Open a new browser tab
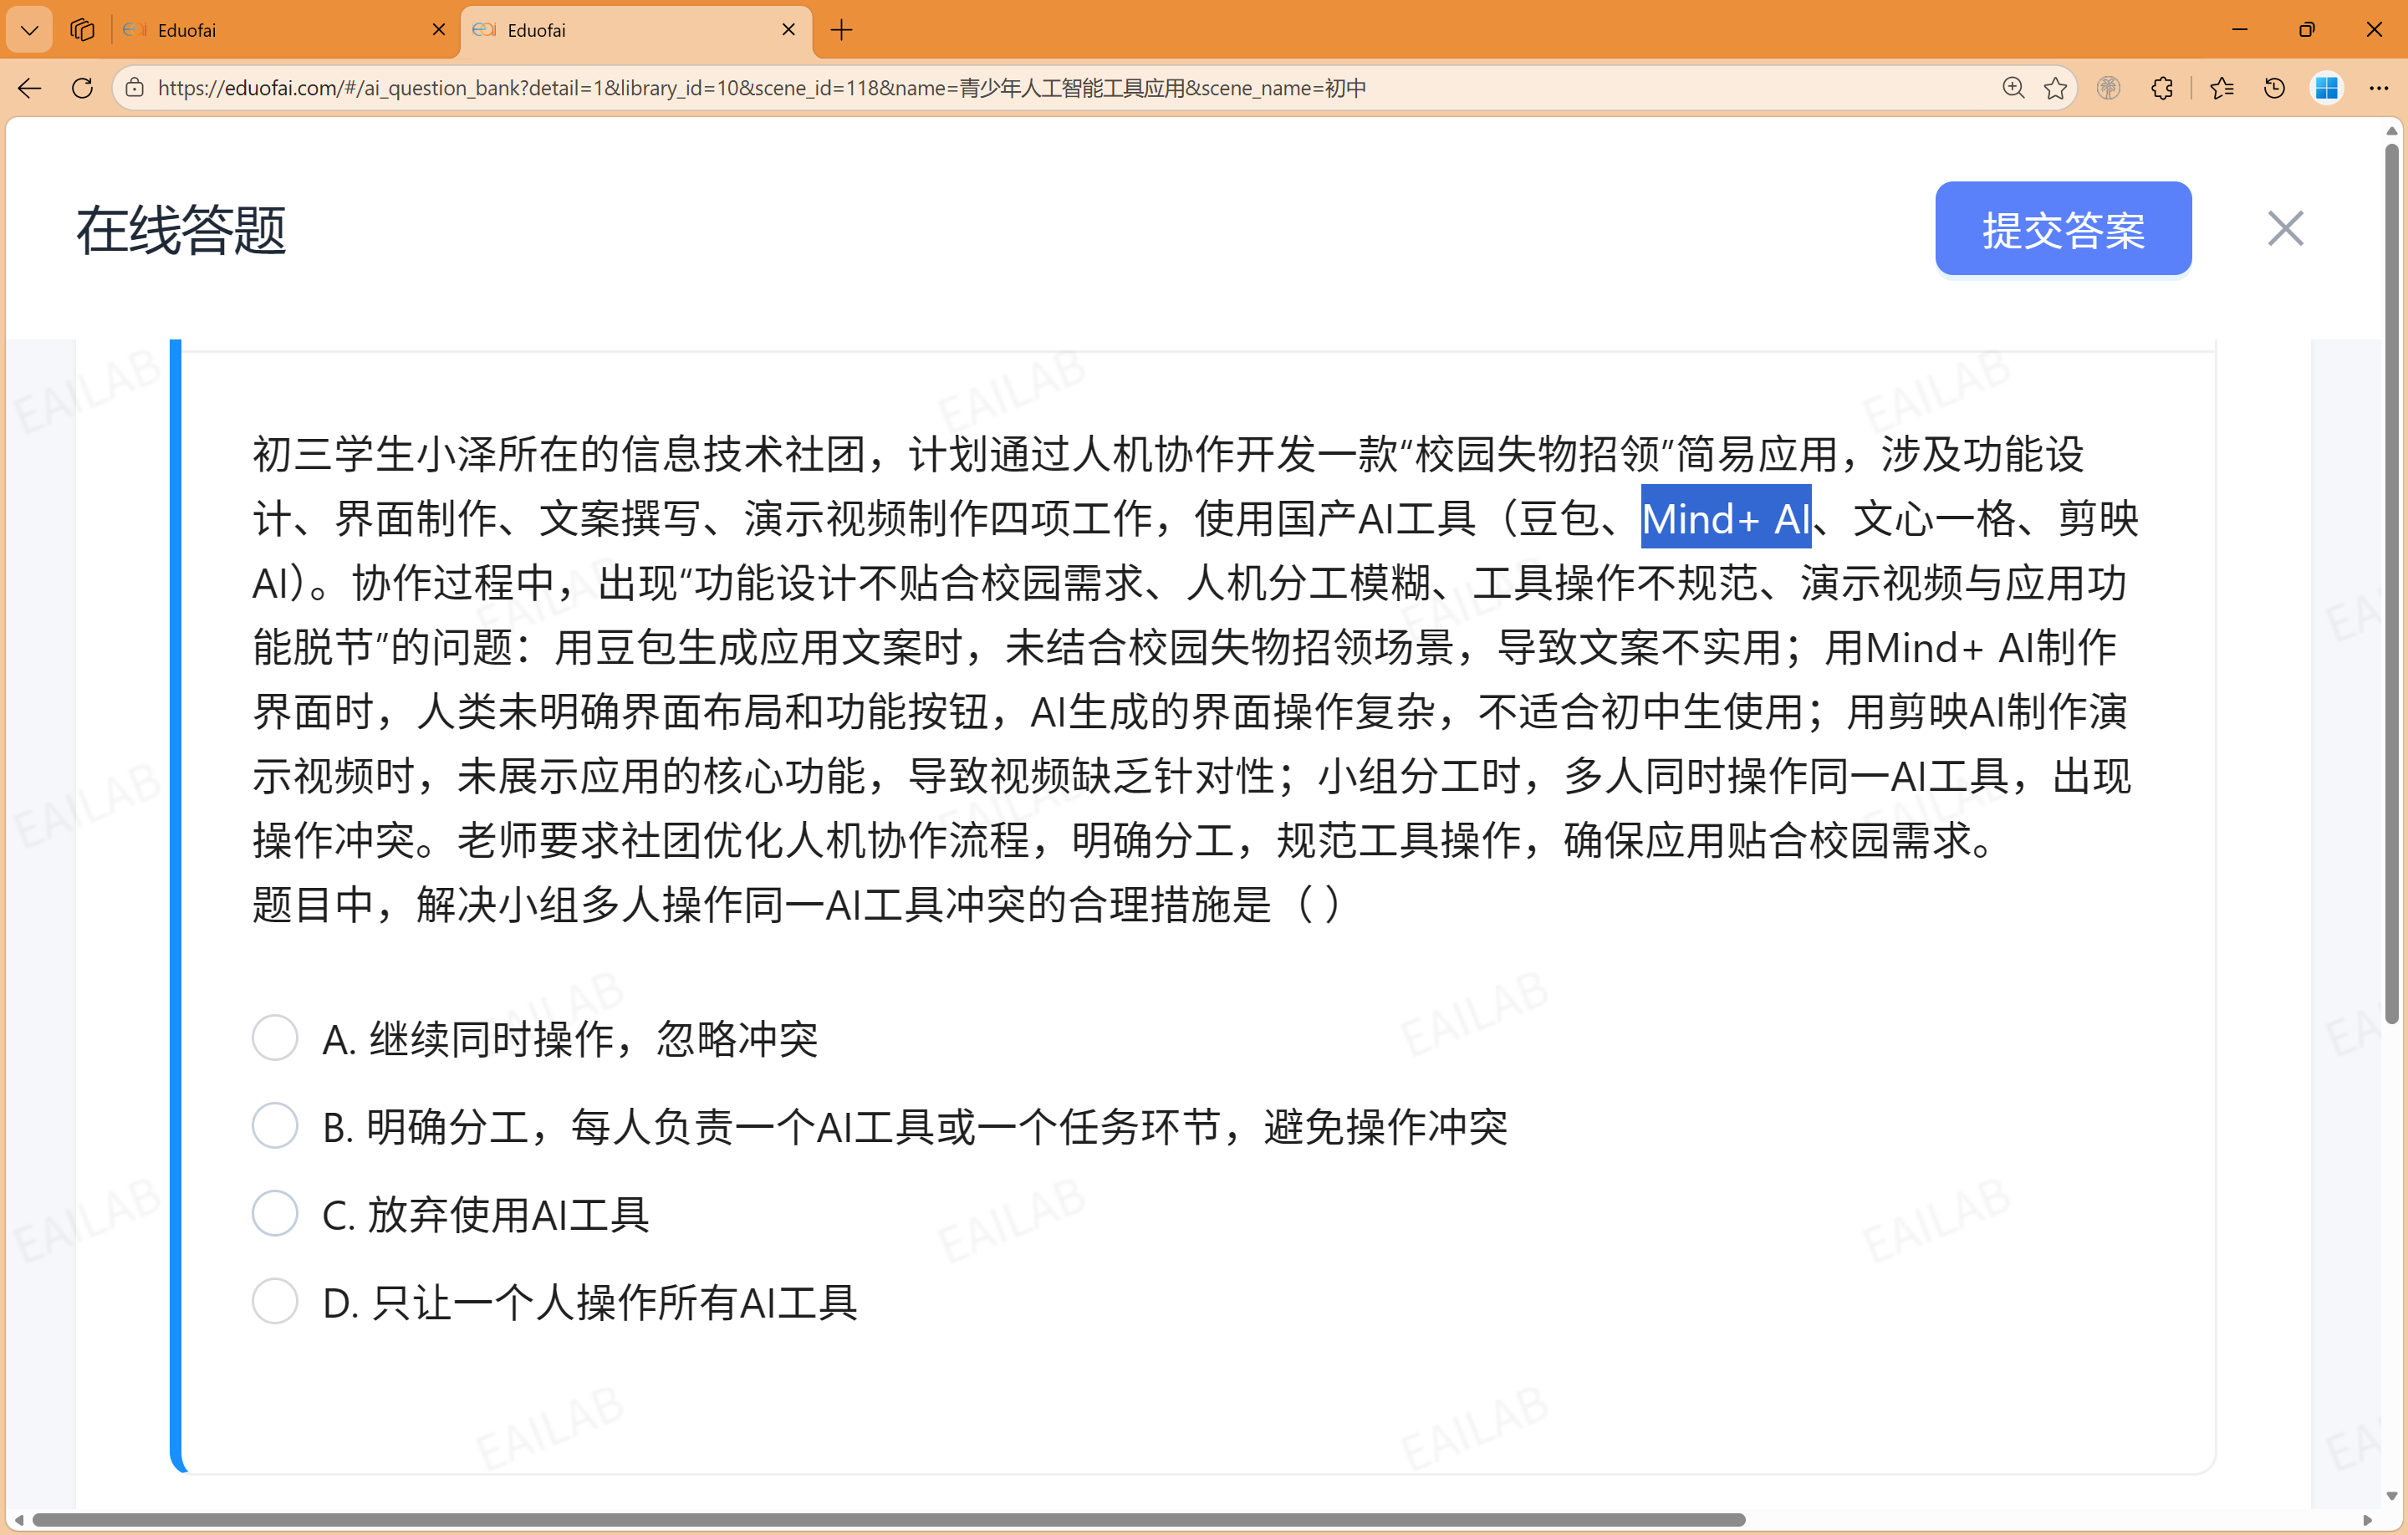This screenshot has width=2408, height=1535. pyautogui.click(x=840, y=30)
